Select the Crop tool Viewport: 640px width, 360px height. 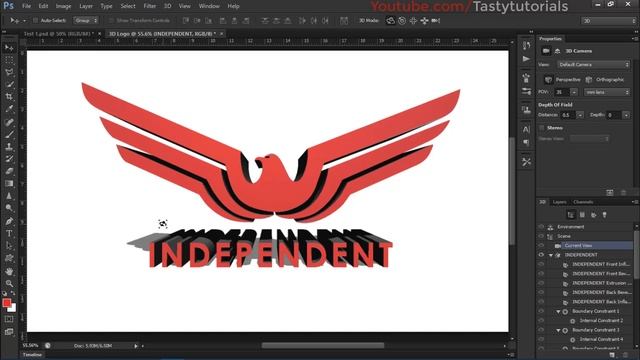click(x=9, y=97)
